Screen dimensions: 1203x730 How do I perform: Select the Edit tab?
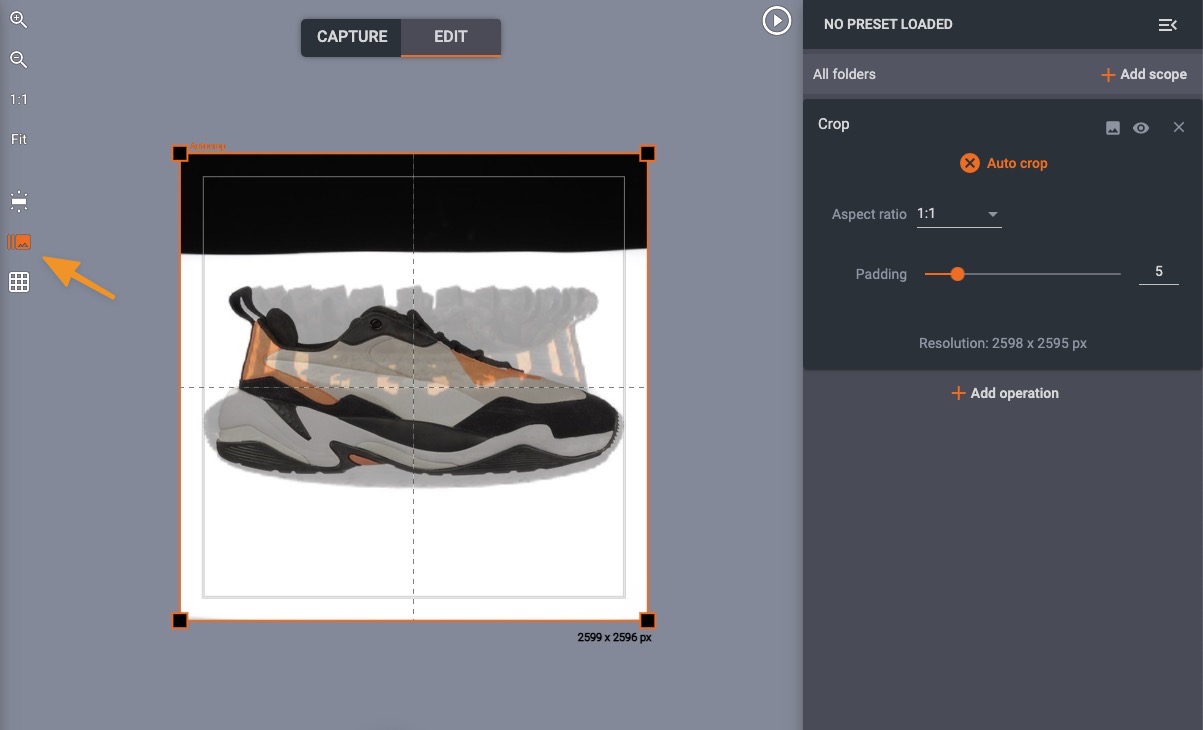(450, 36)
